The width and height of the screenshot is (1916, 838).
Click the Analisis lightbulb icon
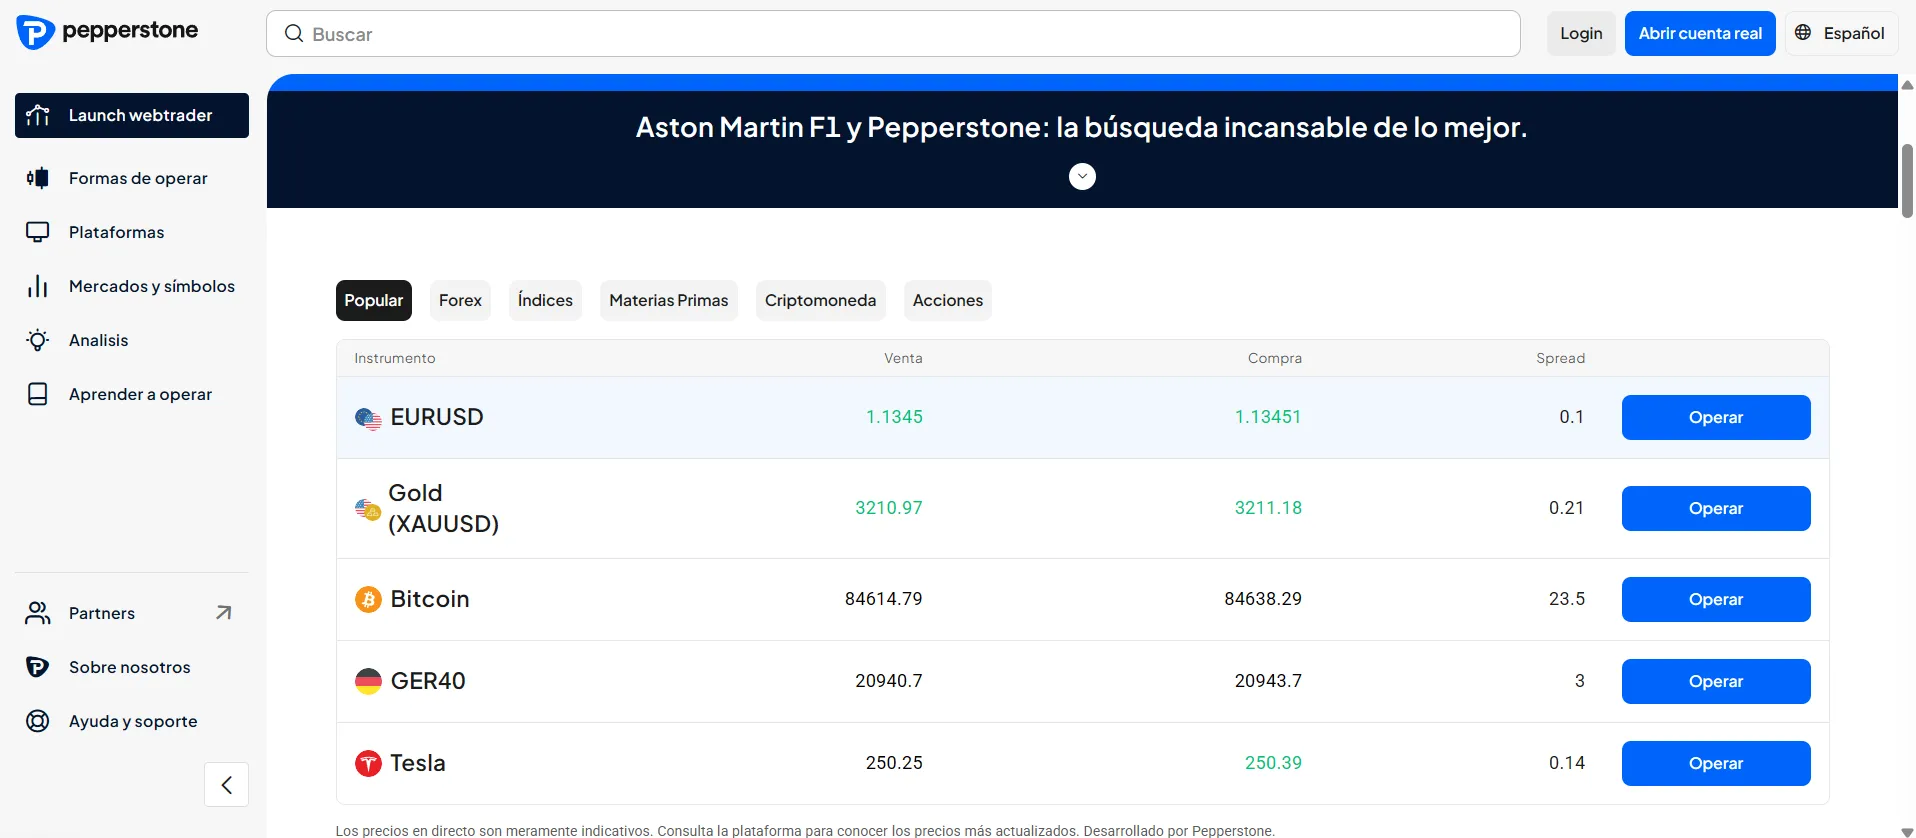pyautogui.click(x=38, y=340)
